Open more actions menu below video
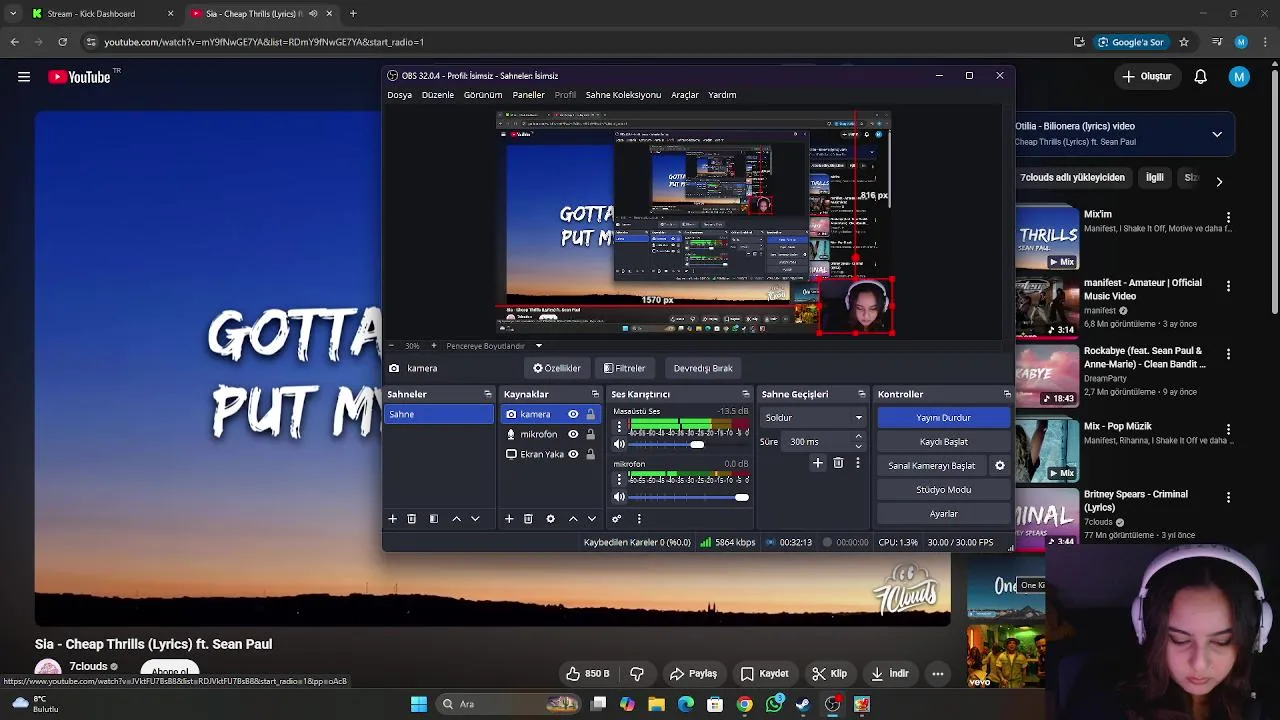Viewport: 1280px width, 720px height. click(938, 674)
